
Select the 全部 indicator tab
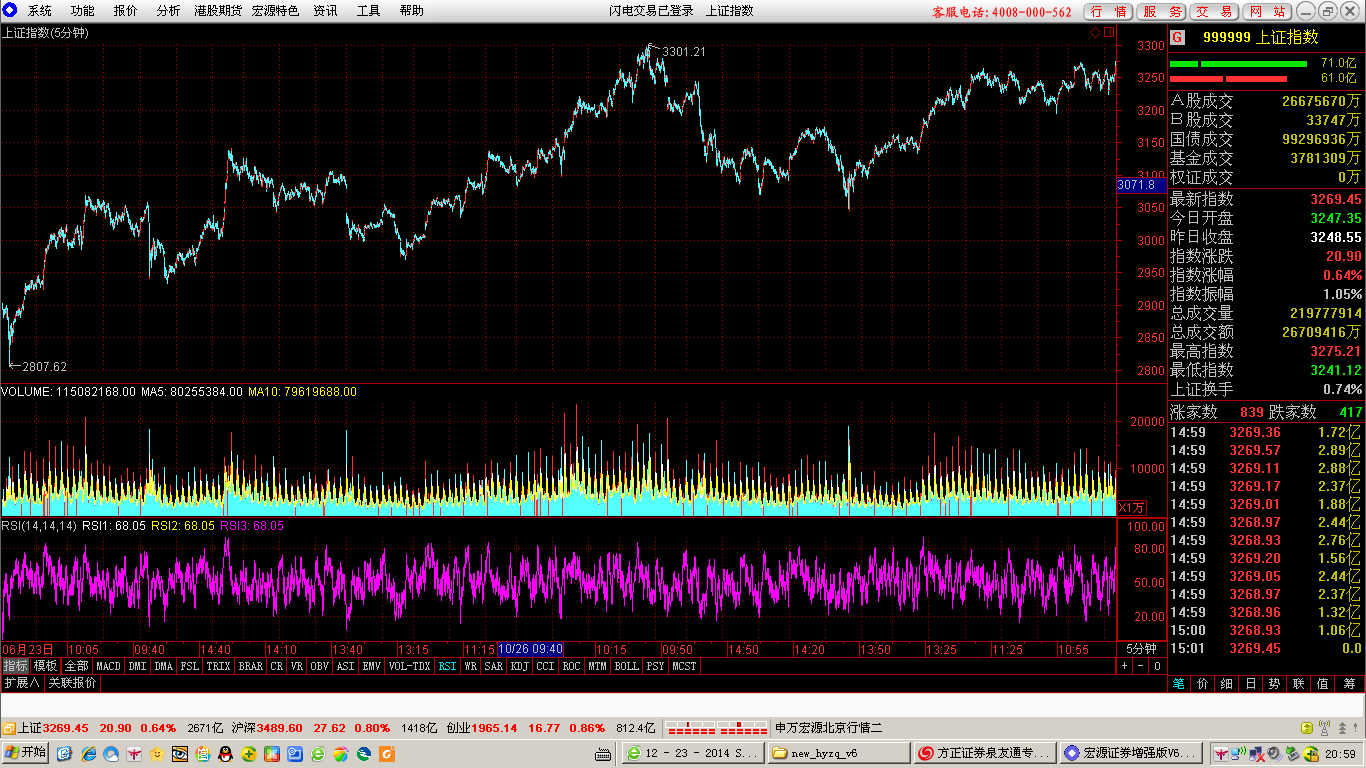[77, 666]
